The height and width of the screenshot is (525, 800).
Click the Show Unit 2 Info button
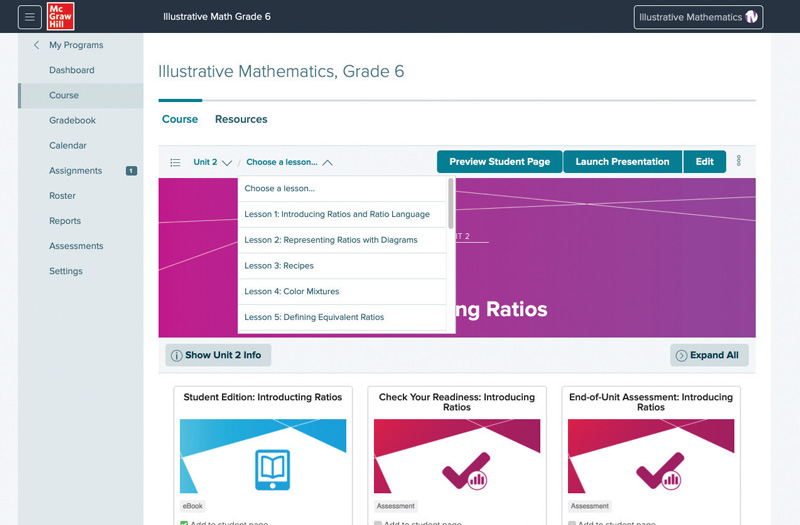[x=218, y=355]
